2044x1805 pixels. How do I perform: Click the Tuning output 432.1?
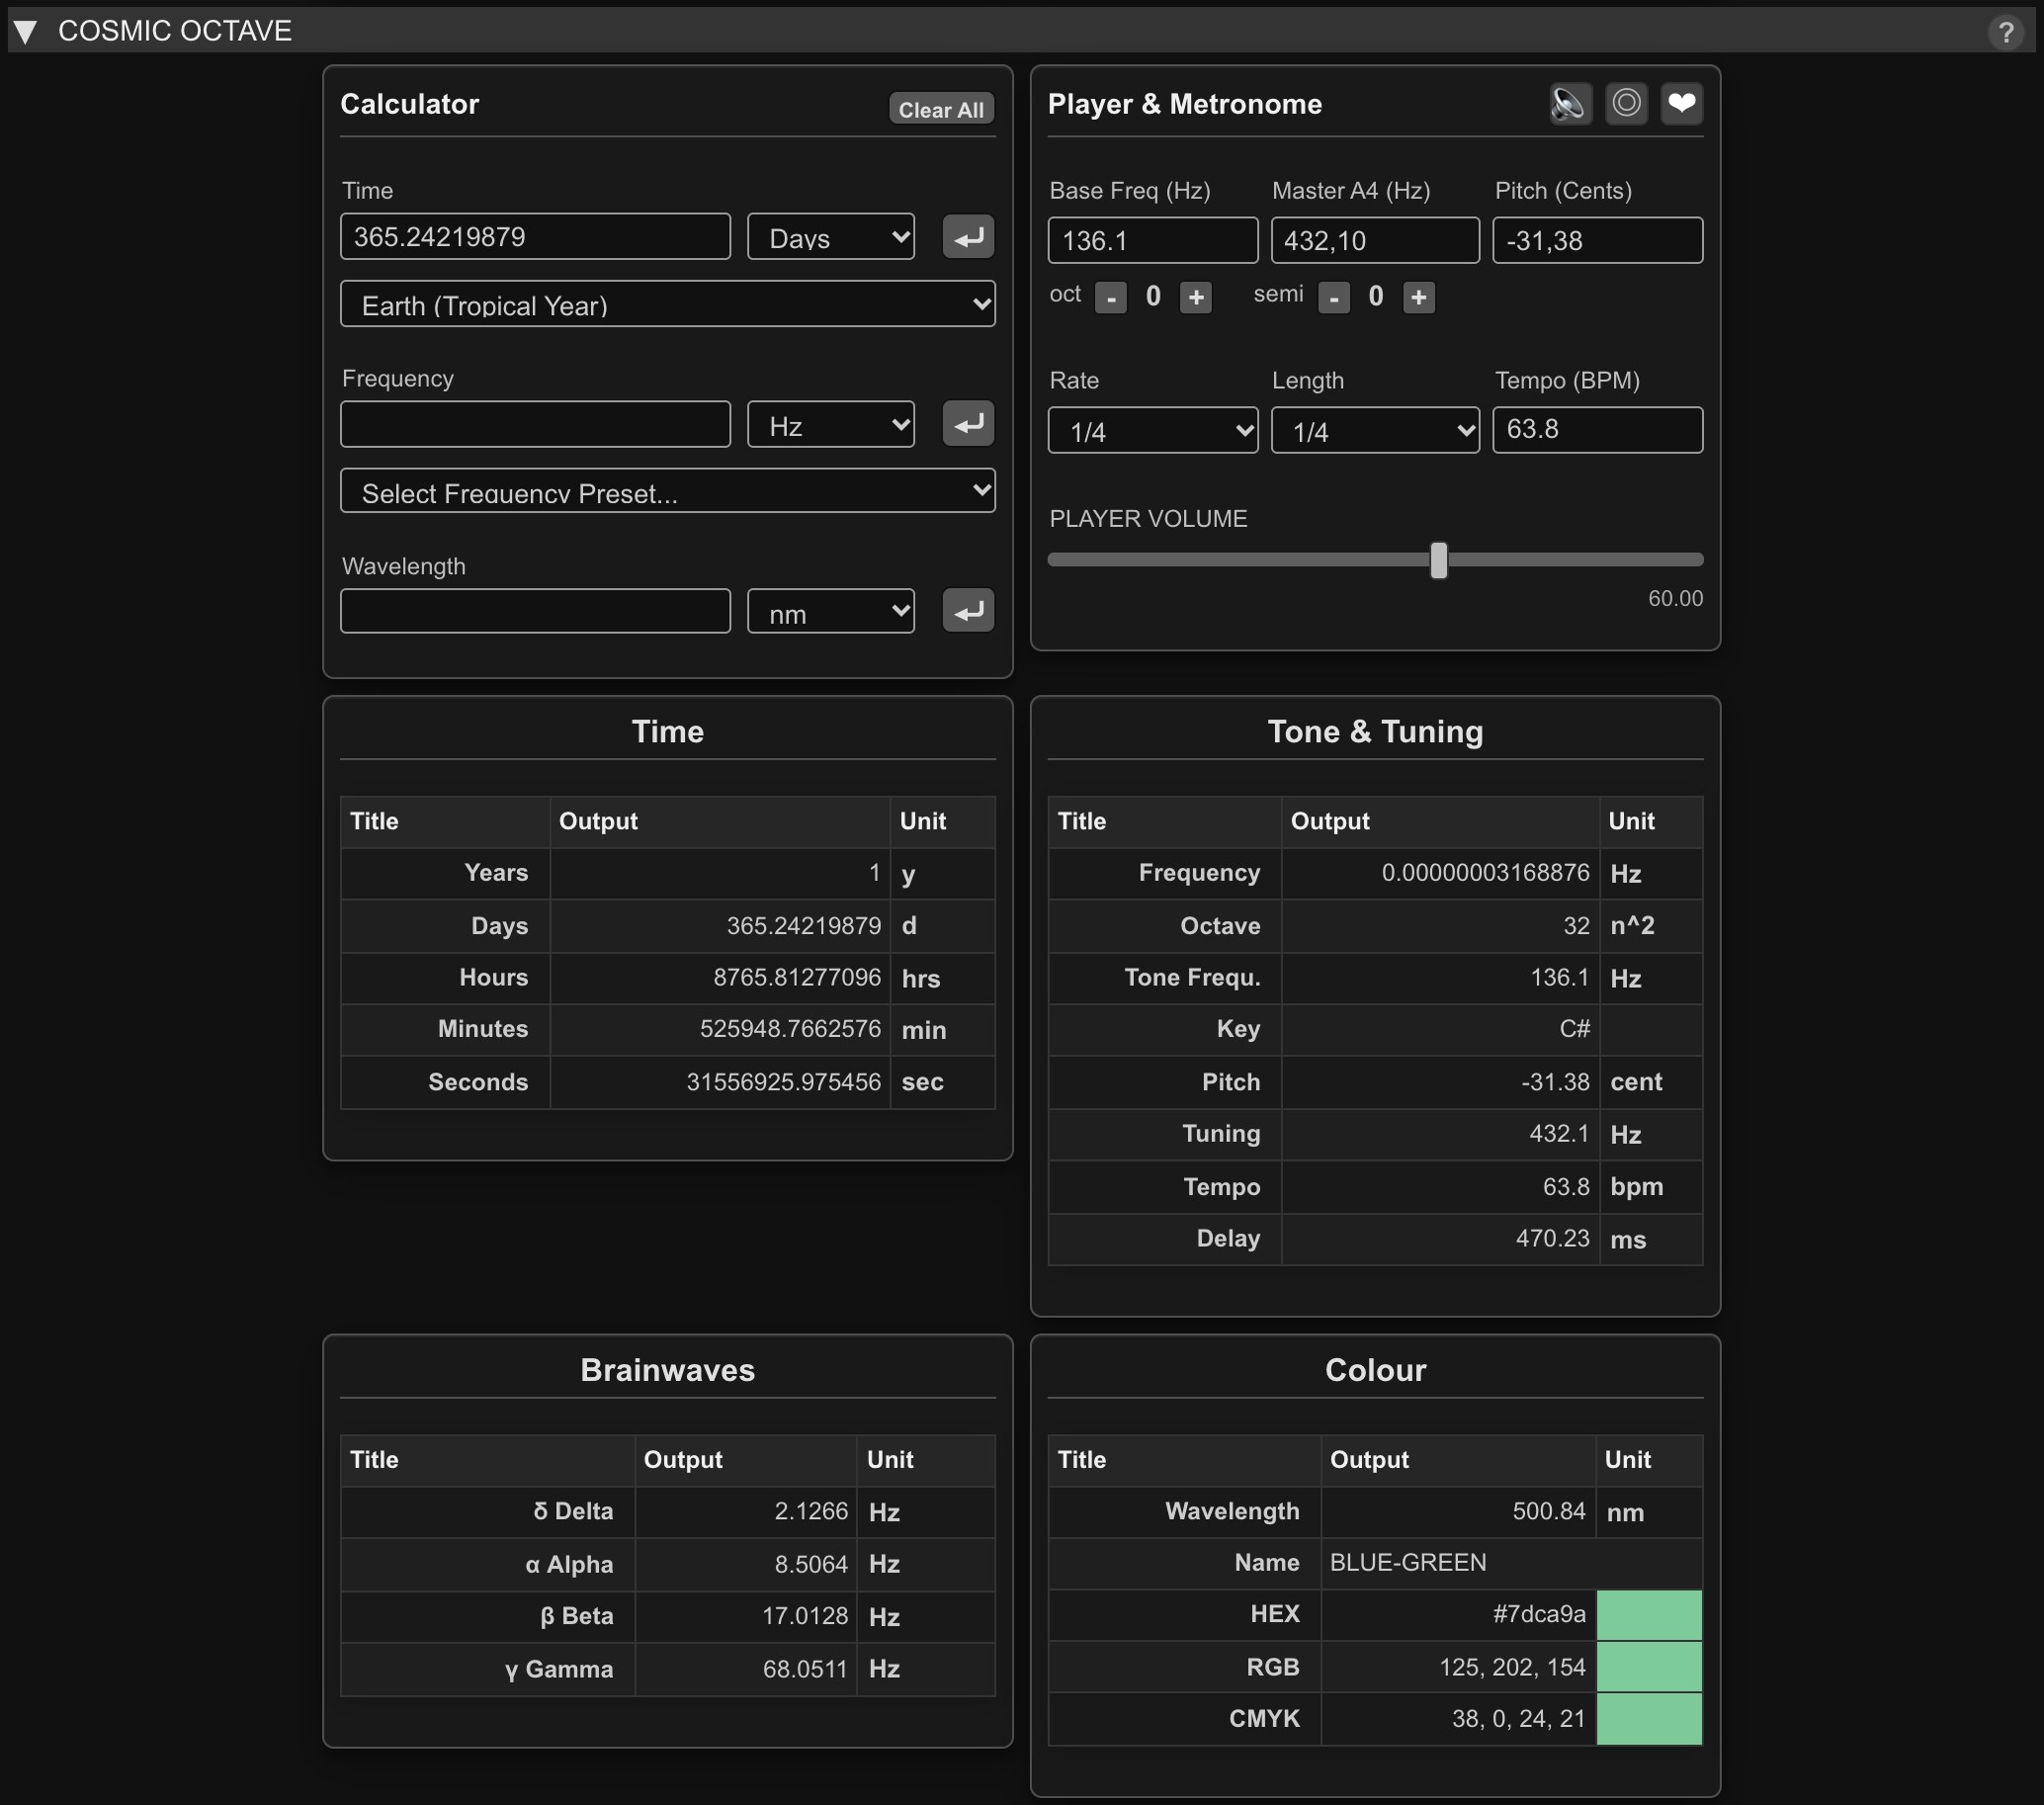1559,1134
